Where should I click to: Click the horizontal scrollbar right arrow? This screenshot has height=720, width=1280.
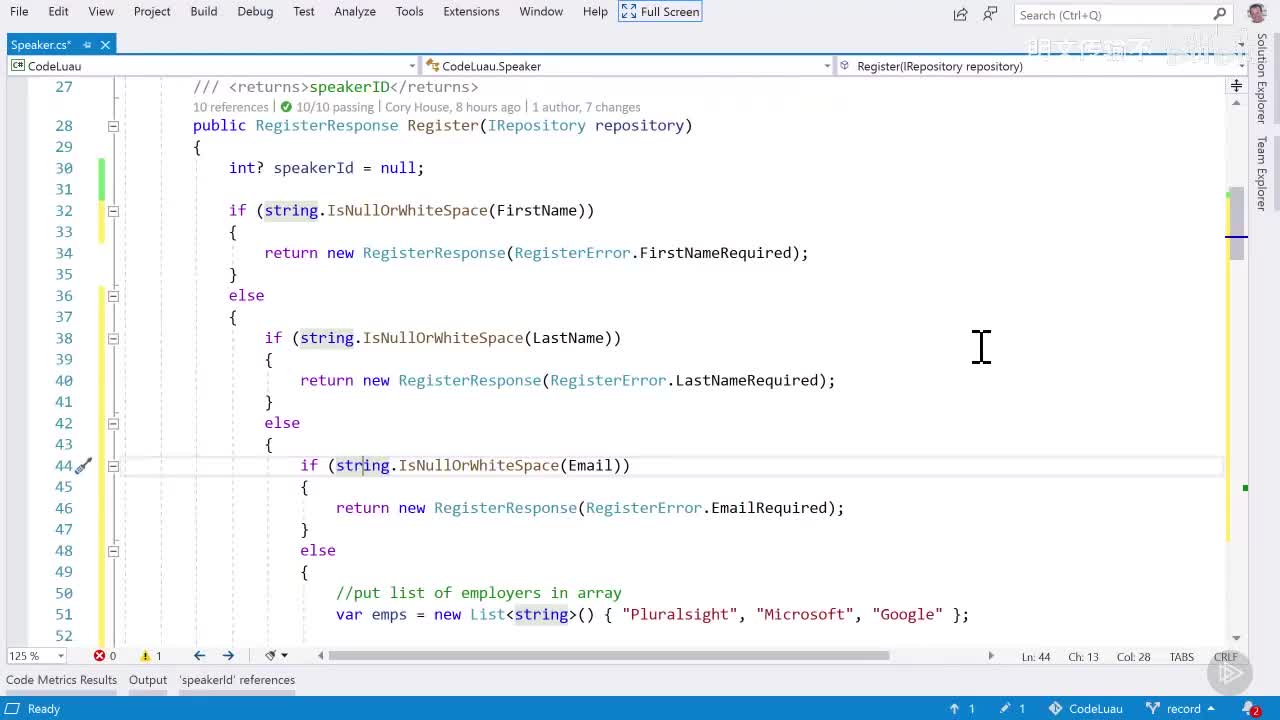991,656
